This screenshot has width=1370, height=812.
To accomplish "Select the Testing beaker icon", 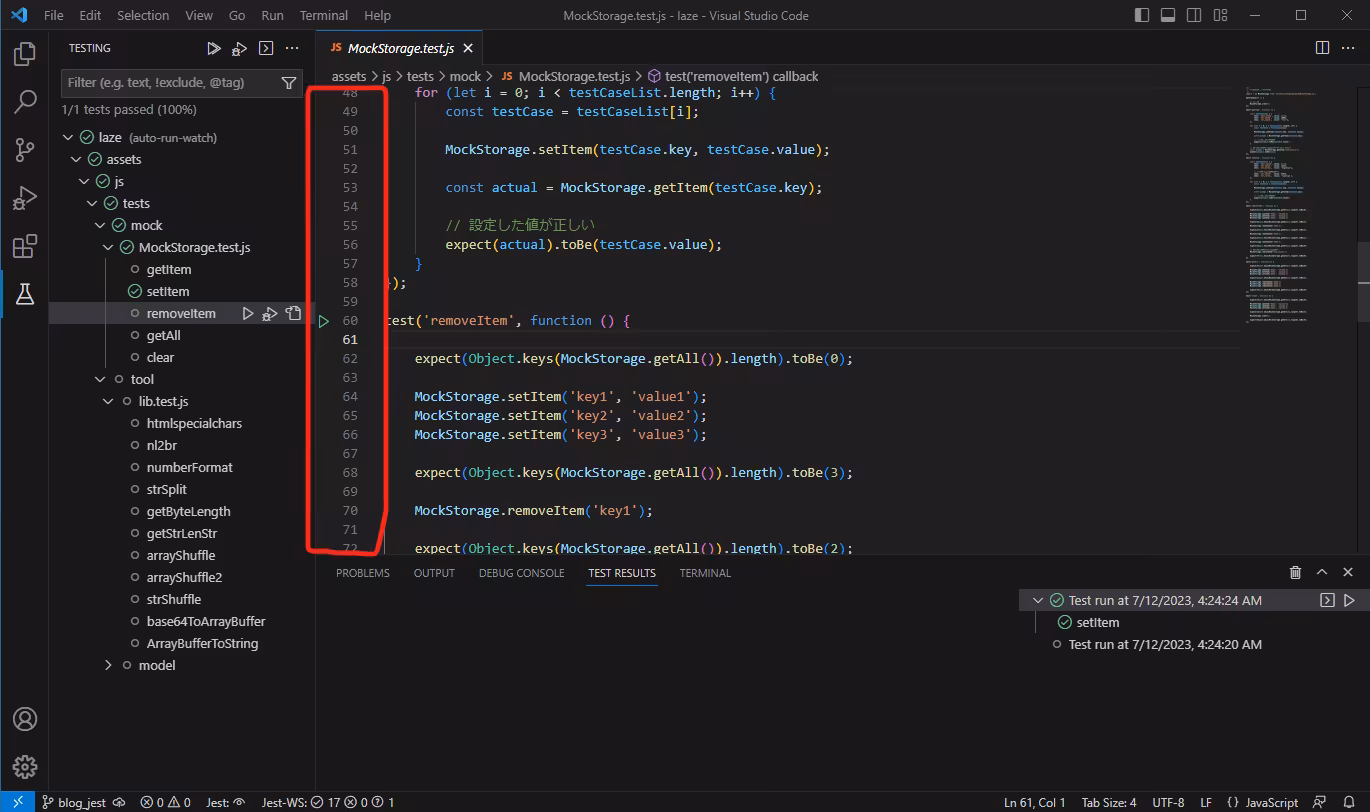I will point(25,294).
